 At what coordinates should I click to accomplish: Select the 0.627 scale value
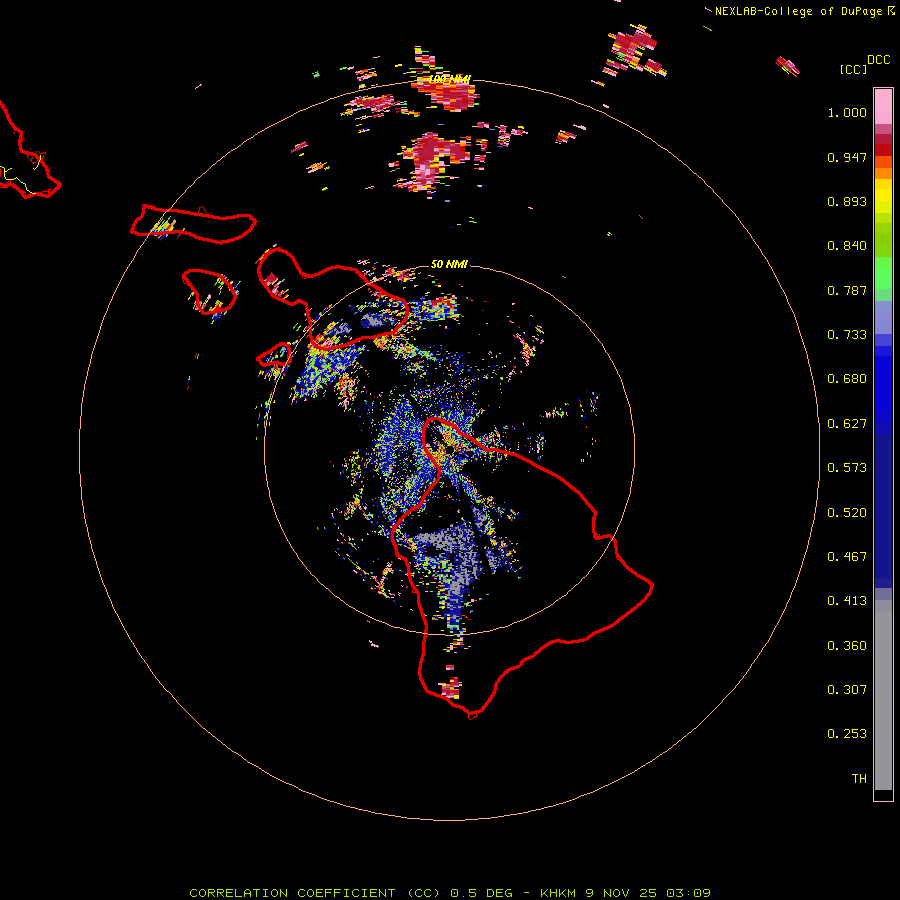(x=847, y=424)
